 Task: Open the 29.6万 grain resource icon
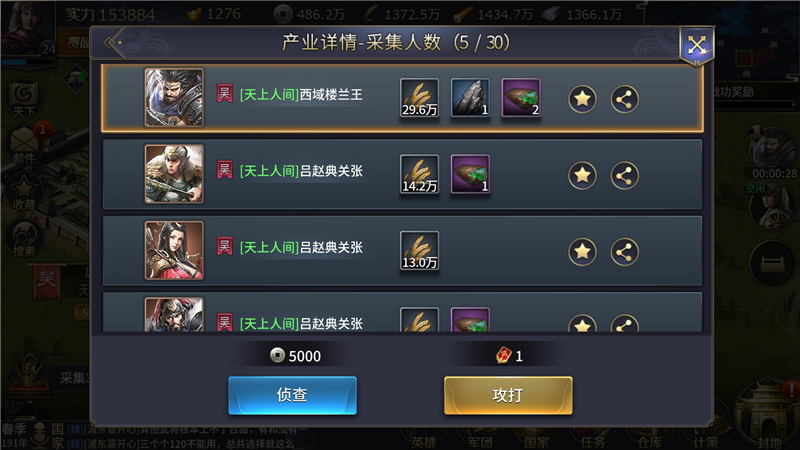[x=419, y=97]
